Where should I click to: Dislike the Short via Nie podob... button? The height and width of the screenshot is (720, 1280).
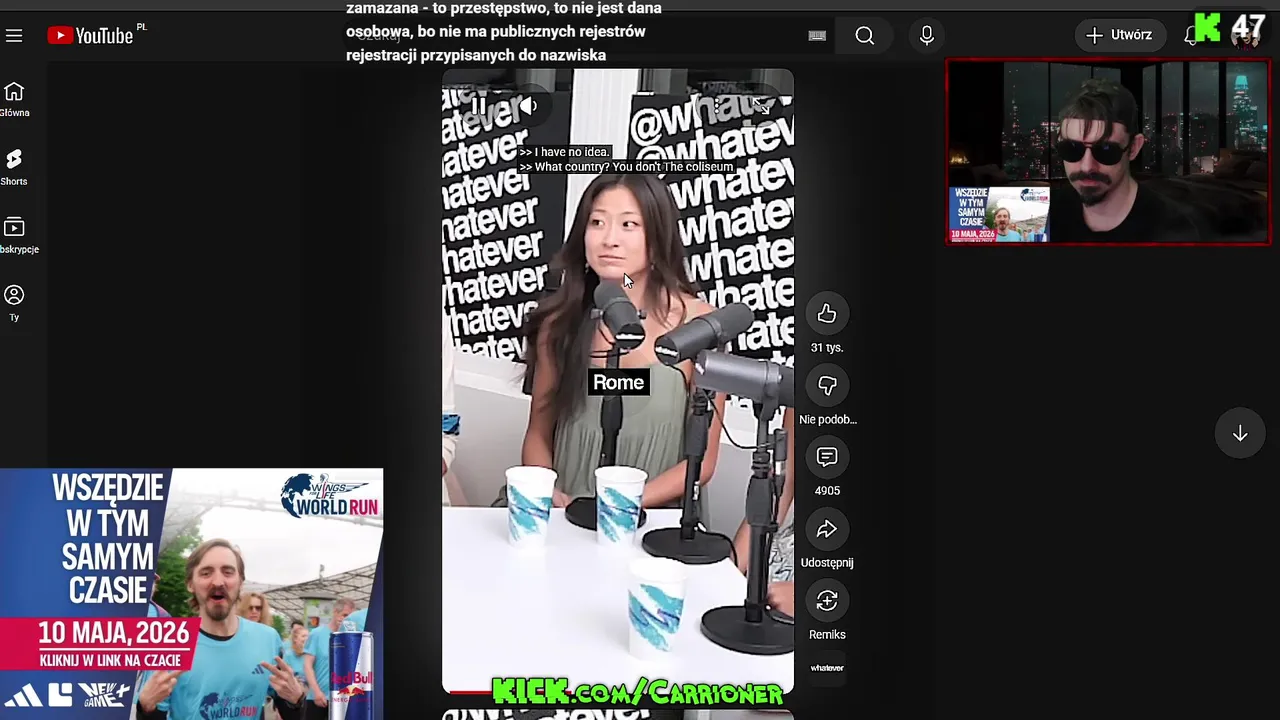click(x=827, y=386)
